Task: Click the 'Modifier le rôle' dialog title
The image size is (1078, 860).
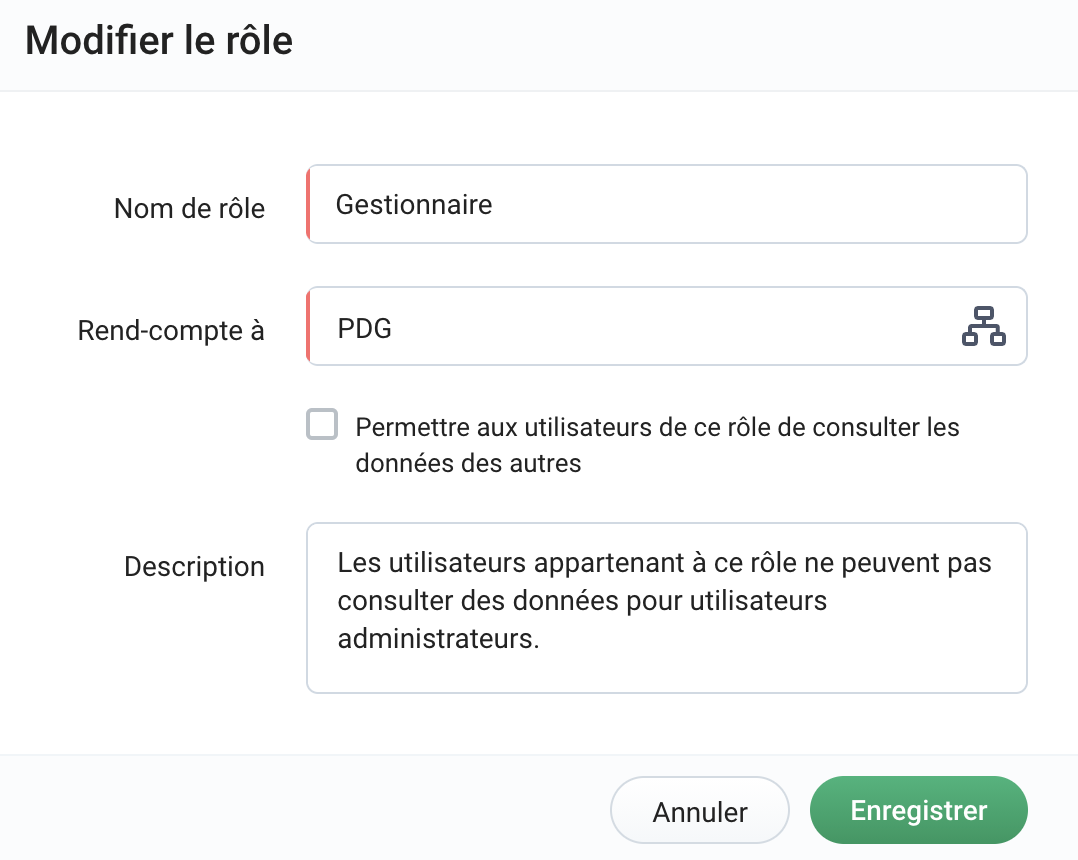Action: [159, 42]
